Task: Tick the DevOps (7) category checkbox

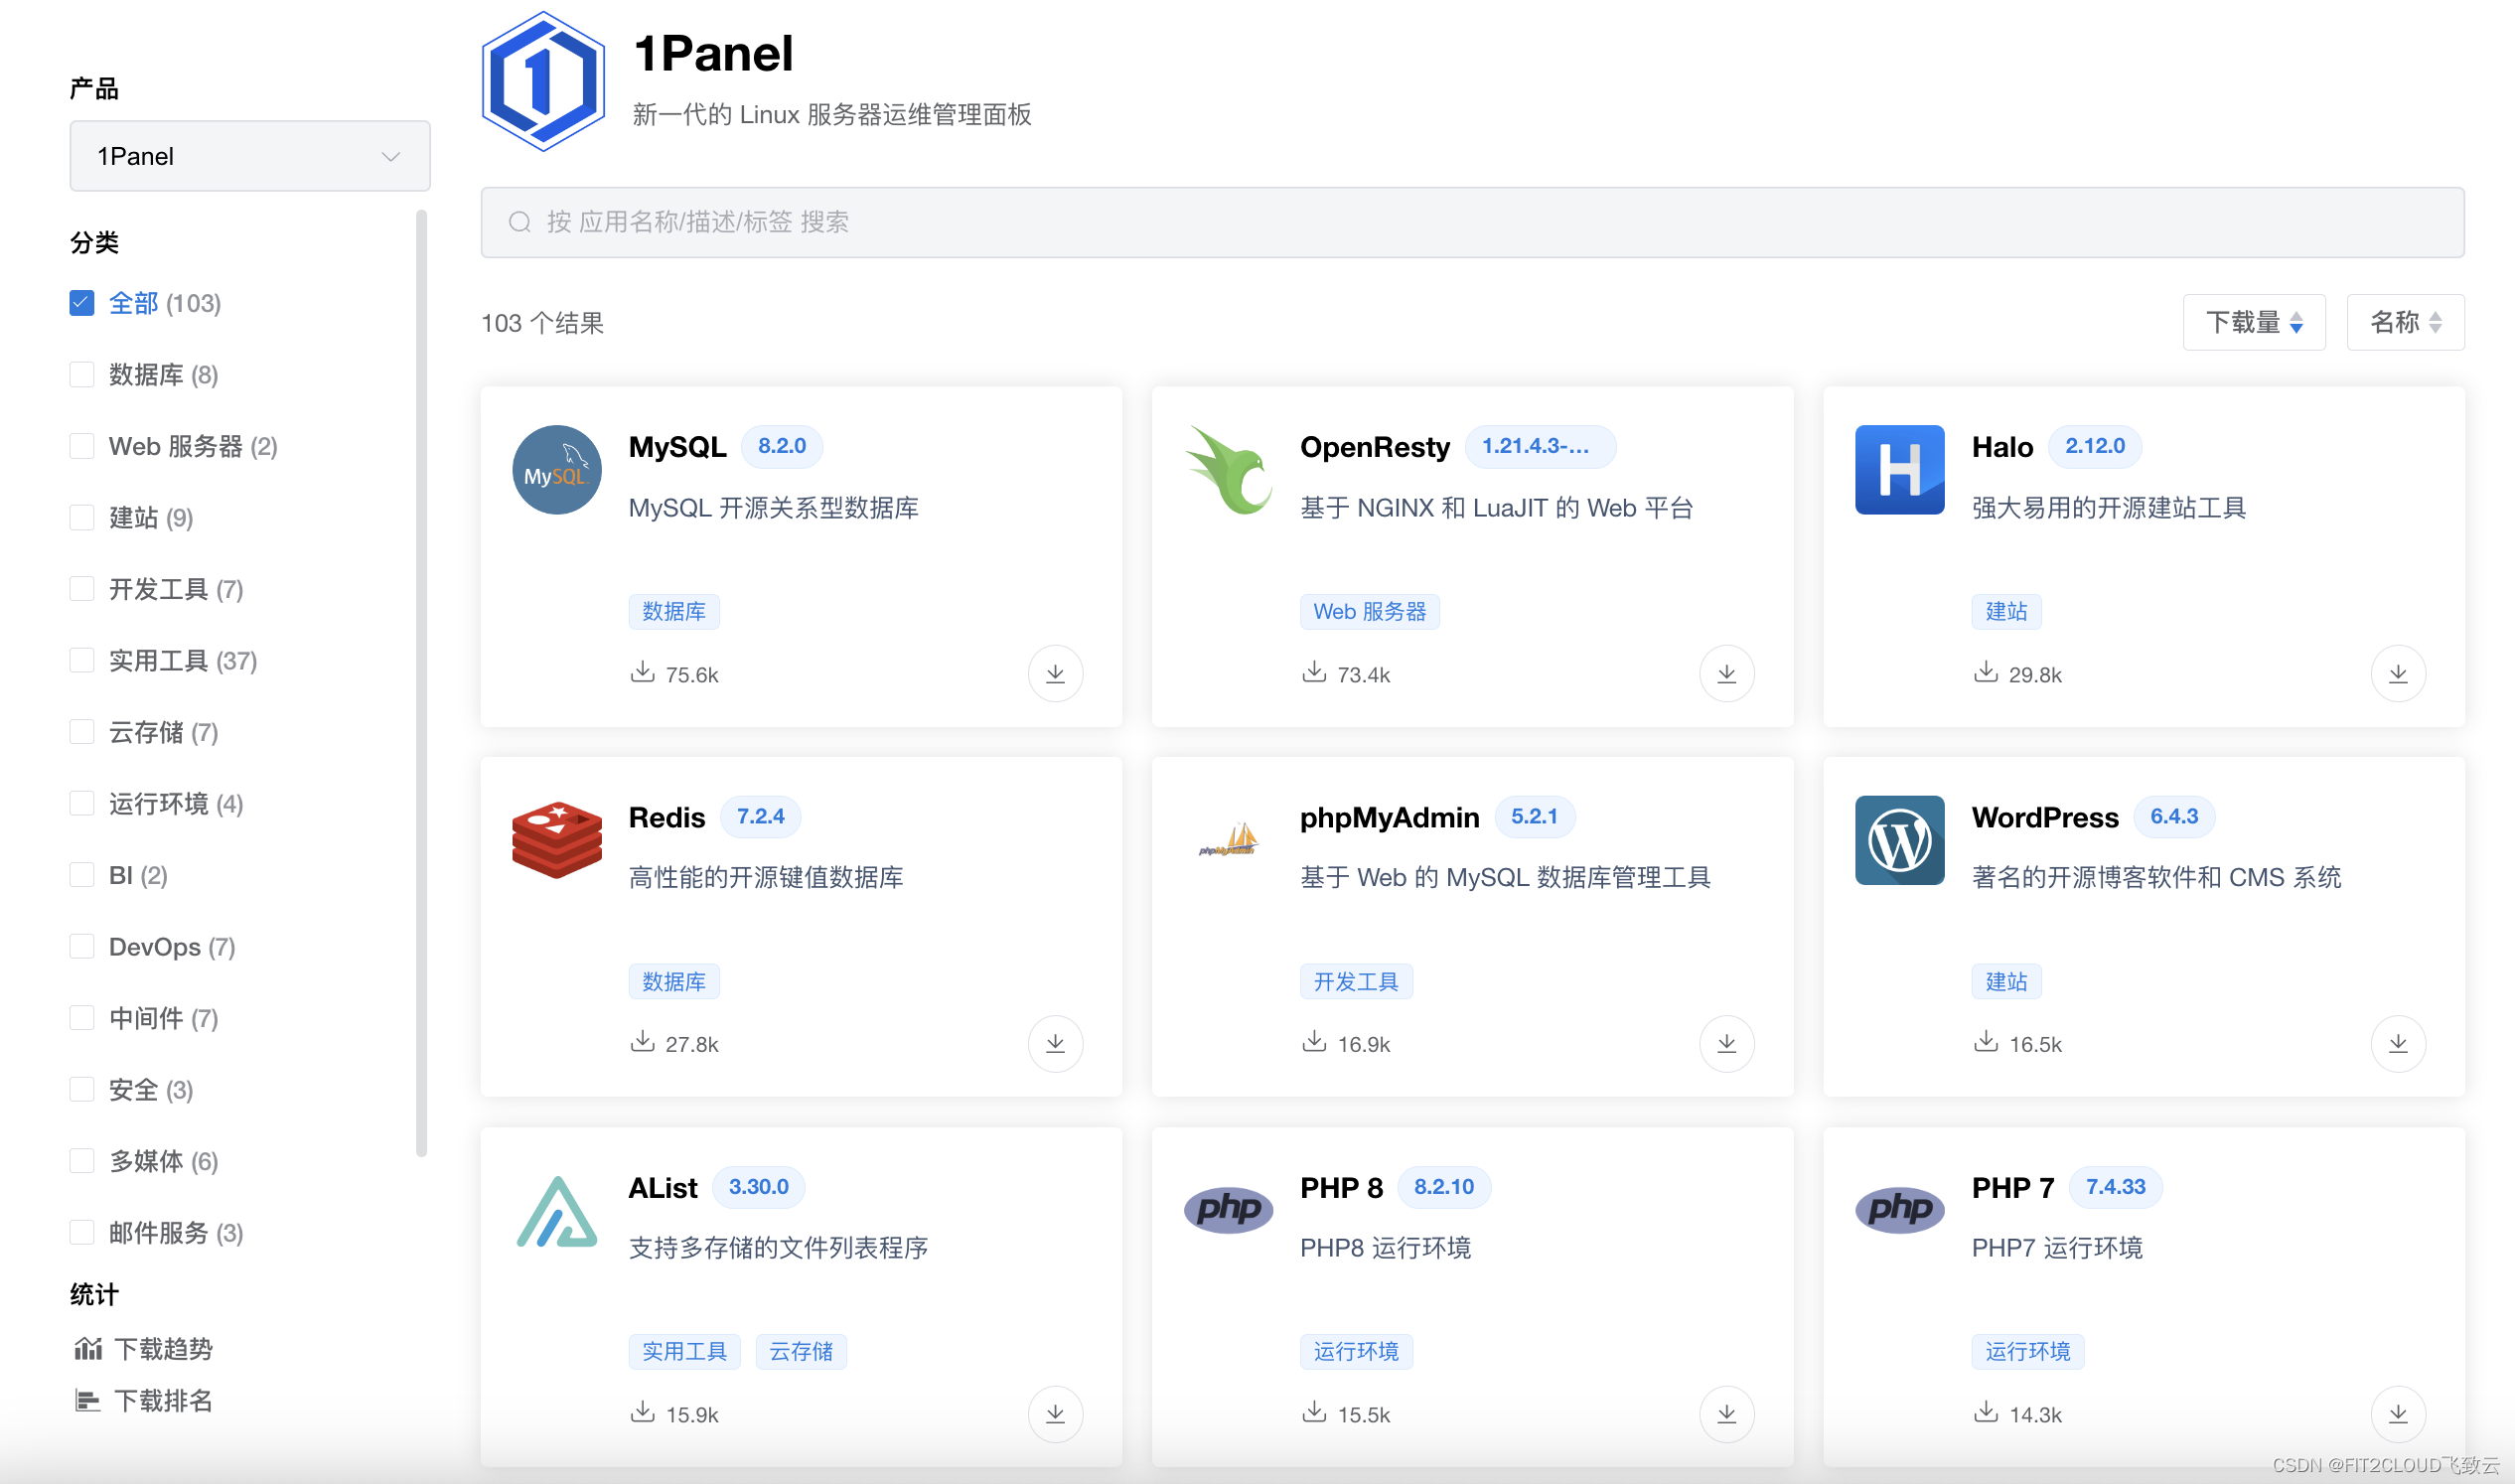Action: [82, 947]
